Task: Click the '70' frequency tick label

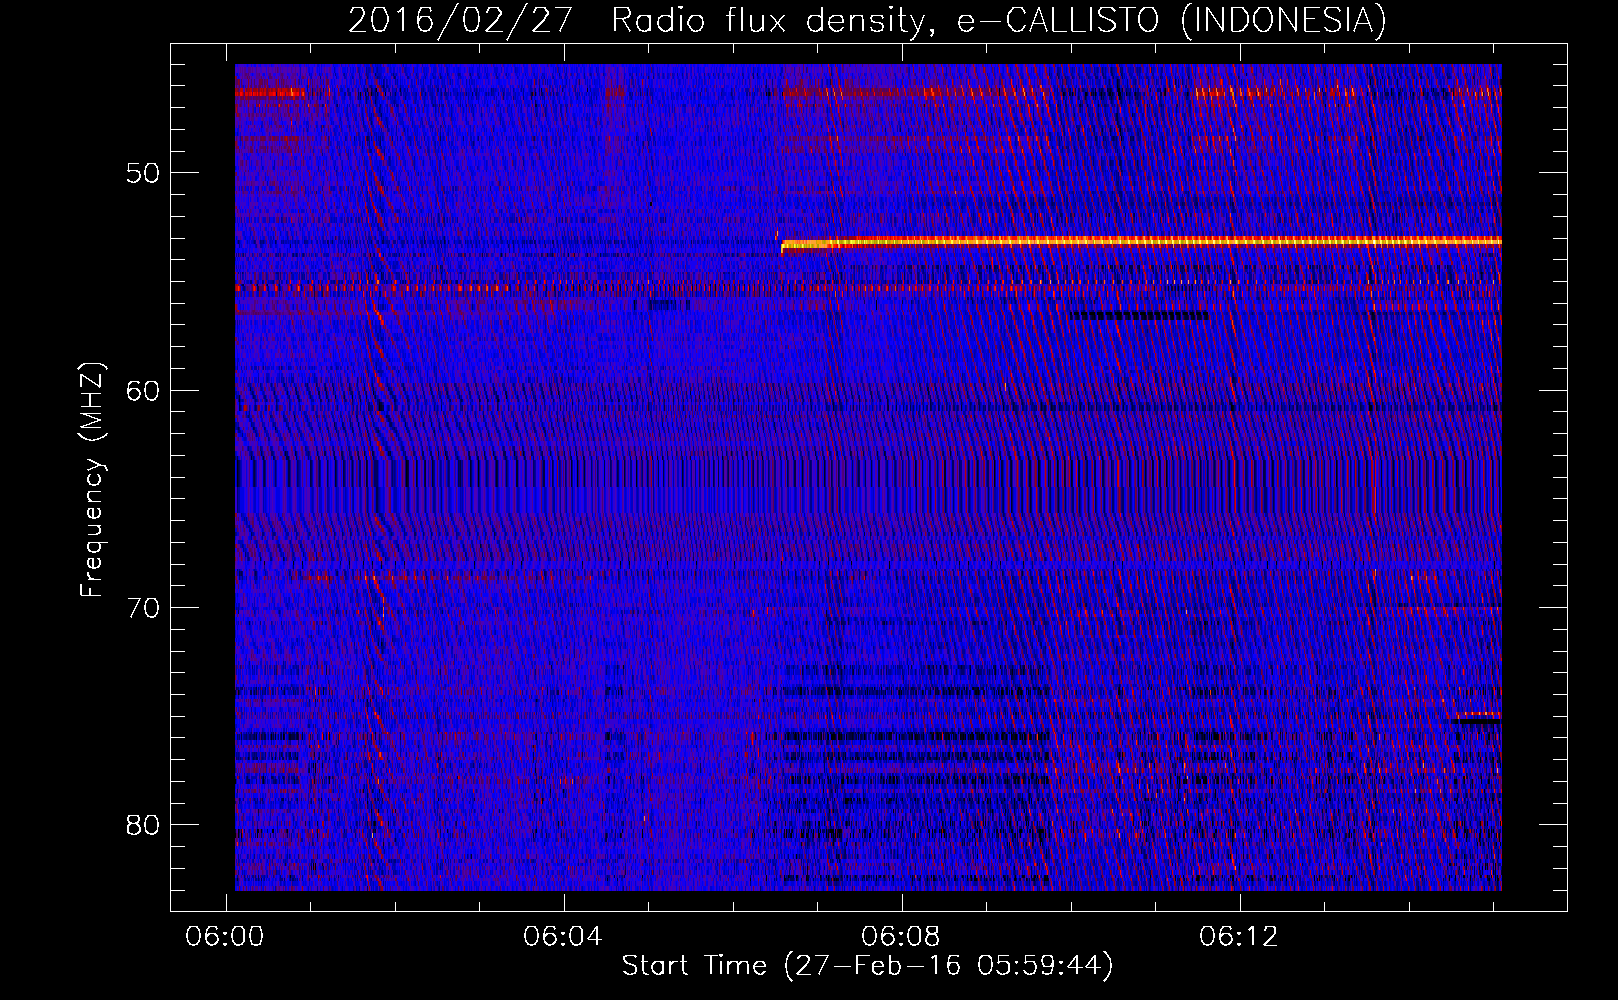Action: coord(143,608)
